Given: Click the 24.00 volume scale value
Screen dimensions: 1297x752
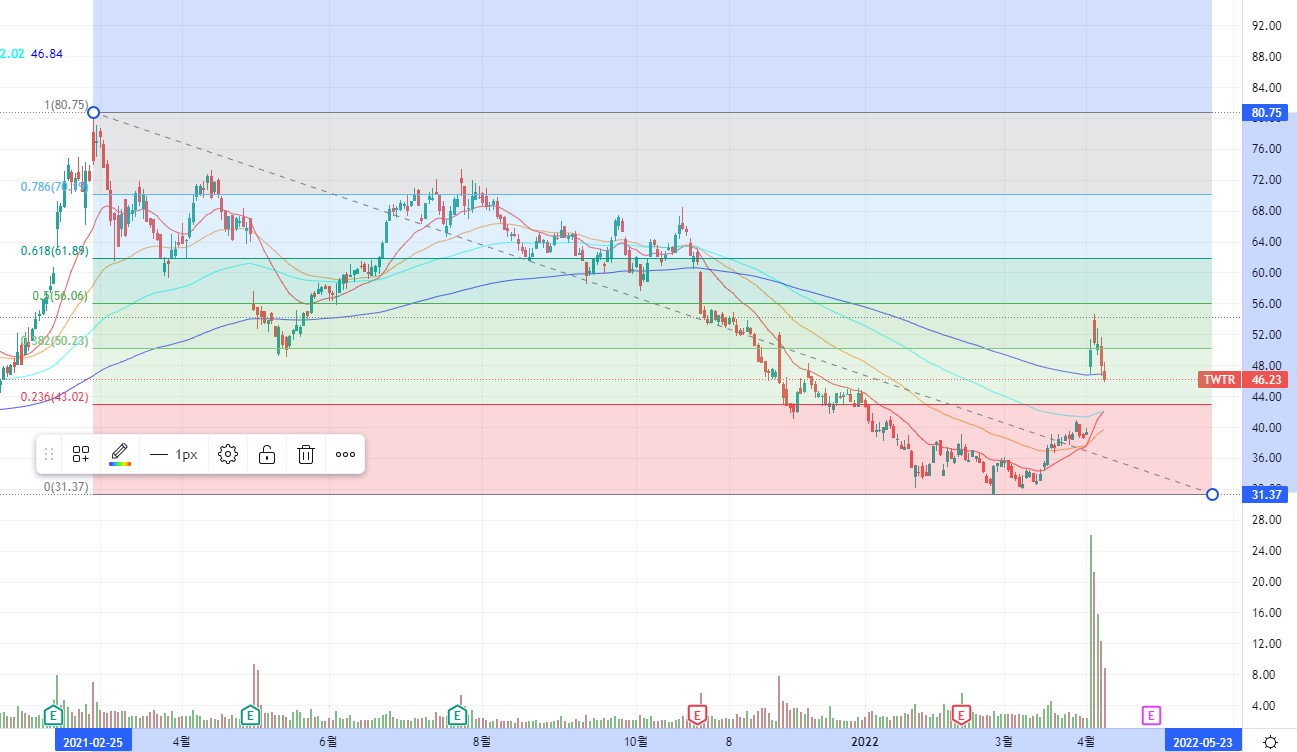Looking at the screenshot, I should coord(1266,551).
